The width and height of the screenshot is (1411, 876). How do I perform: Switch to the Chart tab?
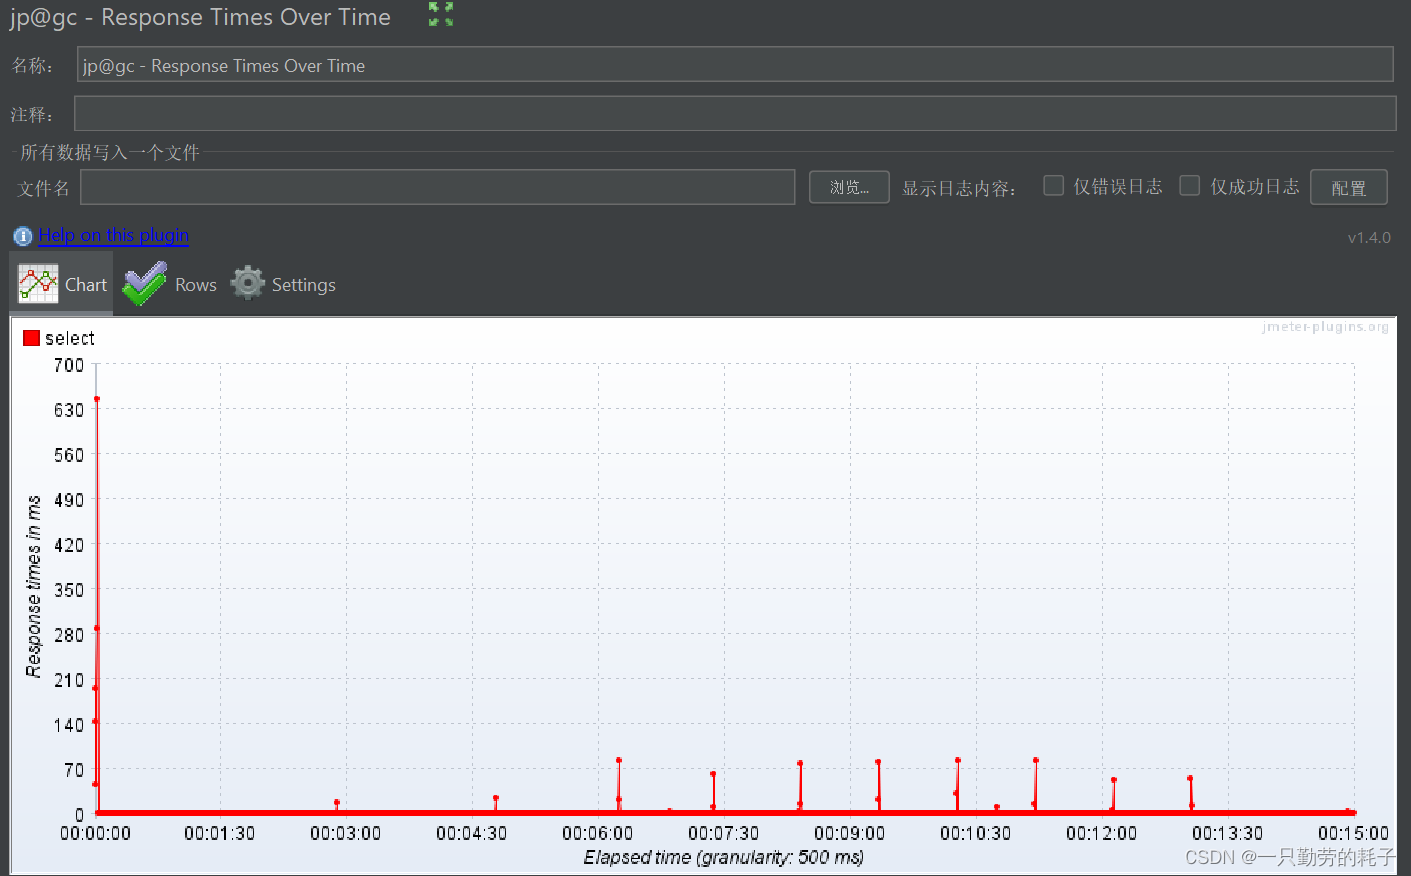click(62, 284)
